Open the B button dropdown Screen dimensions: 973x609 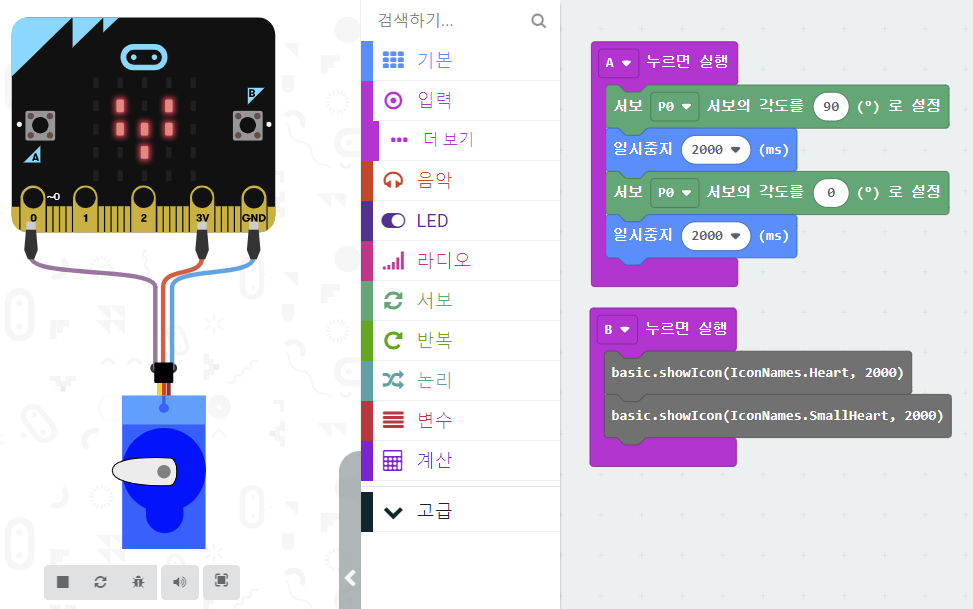(617, 330)
